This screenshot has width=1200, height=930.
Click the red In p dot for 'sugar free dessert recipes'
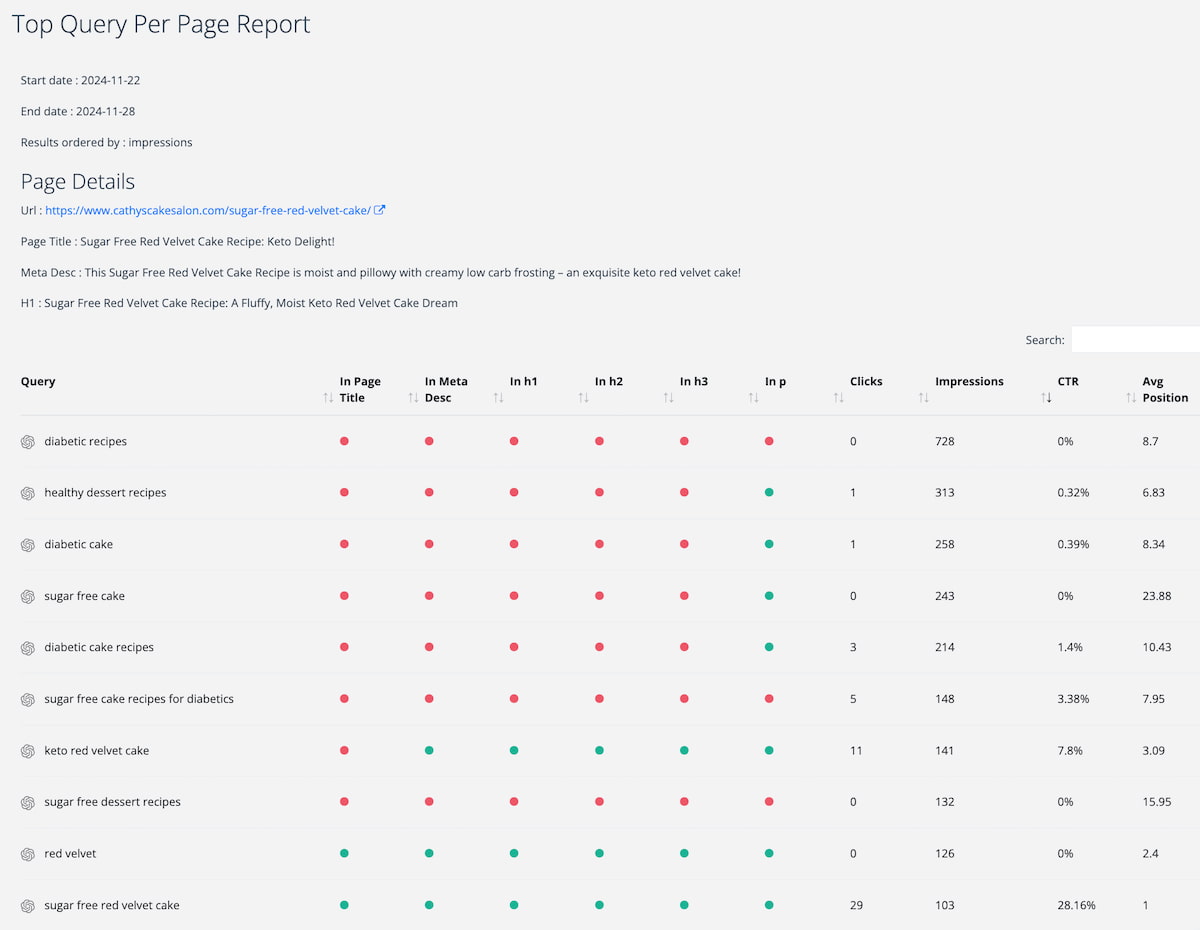pyautogui.click(x=769, y=802)
